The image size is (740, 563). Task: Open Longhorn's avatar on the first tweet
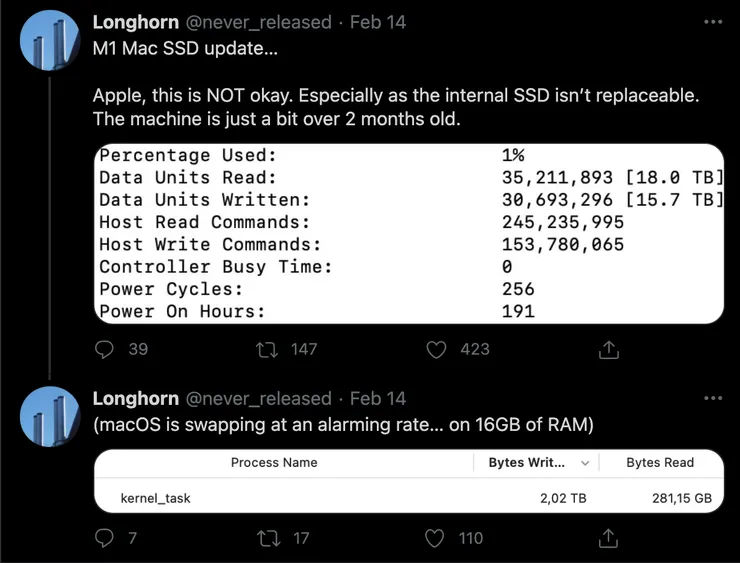click(50, 41)
